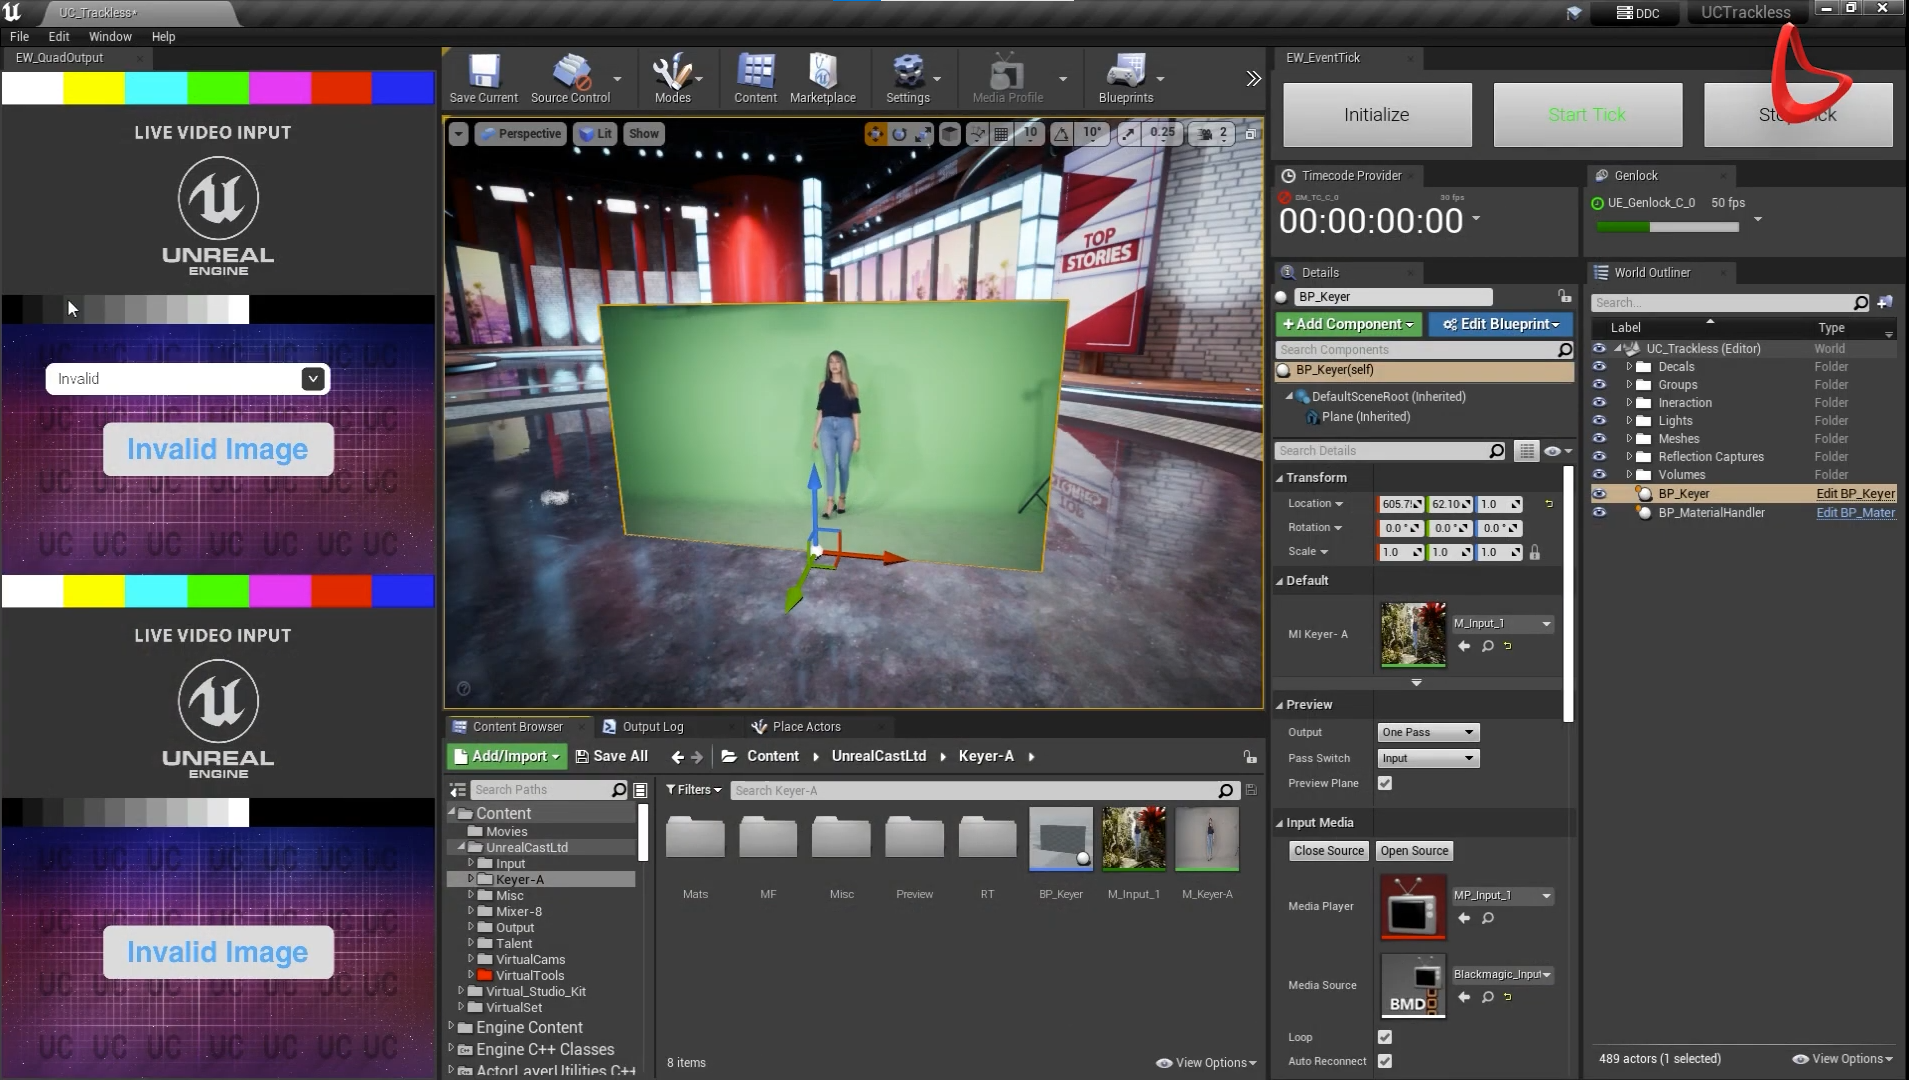Viewport: 1909px width, 1080px height.
Task: Open the Help menu
Action: coord(163,36)
